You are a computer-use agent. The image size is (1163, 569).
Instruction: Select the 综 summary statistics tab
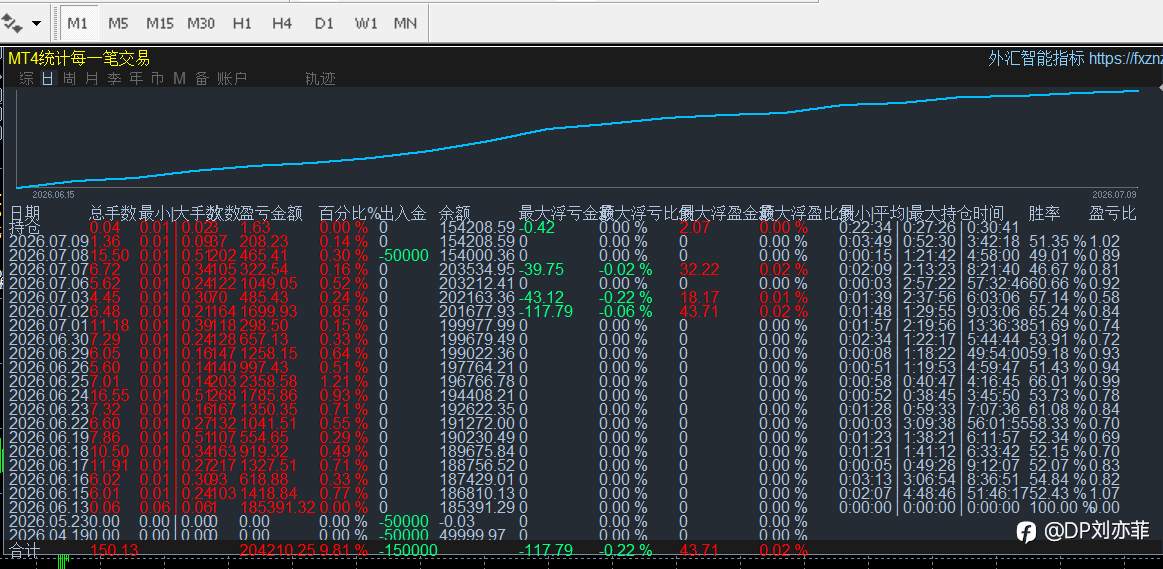(x=27, y=79)
